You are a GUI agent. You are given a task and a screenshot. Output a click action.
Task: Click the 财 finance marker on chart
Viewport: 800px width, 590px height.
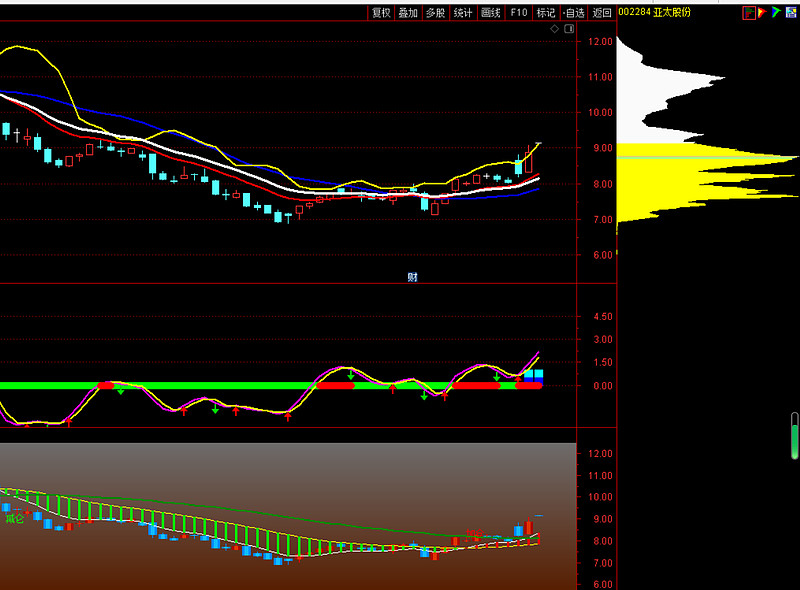click(412, 277)
